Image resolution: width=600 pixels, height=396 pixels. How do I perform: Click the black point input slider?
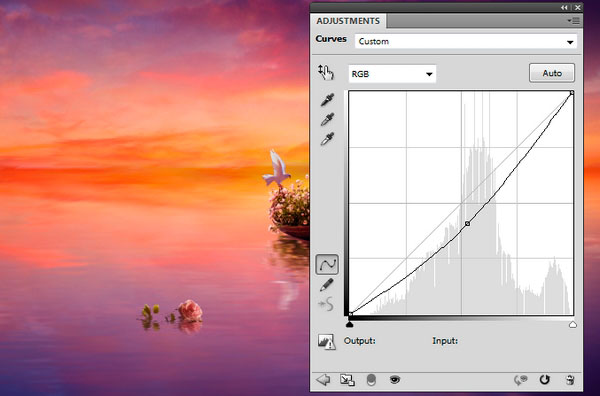click(x=349, y=325)
